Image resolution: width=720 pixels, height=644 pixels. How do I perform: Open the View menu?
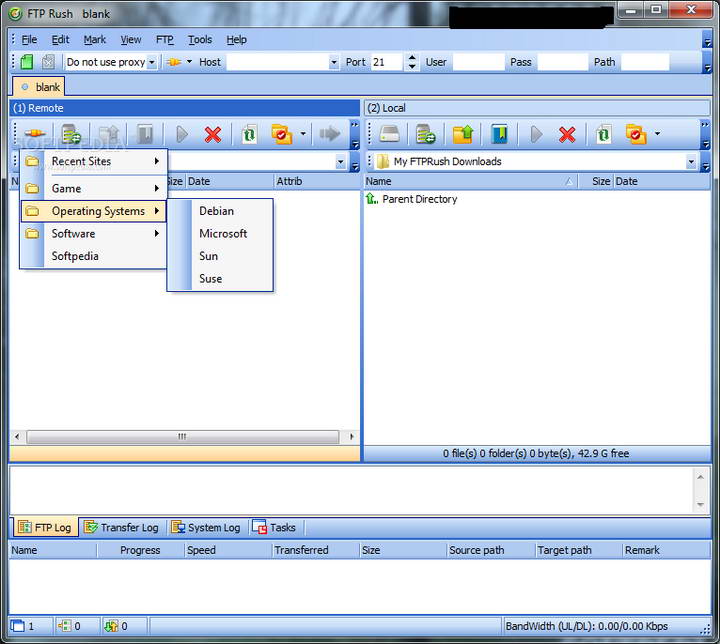coord(131,40)
